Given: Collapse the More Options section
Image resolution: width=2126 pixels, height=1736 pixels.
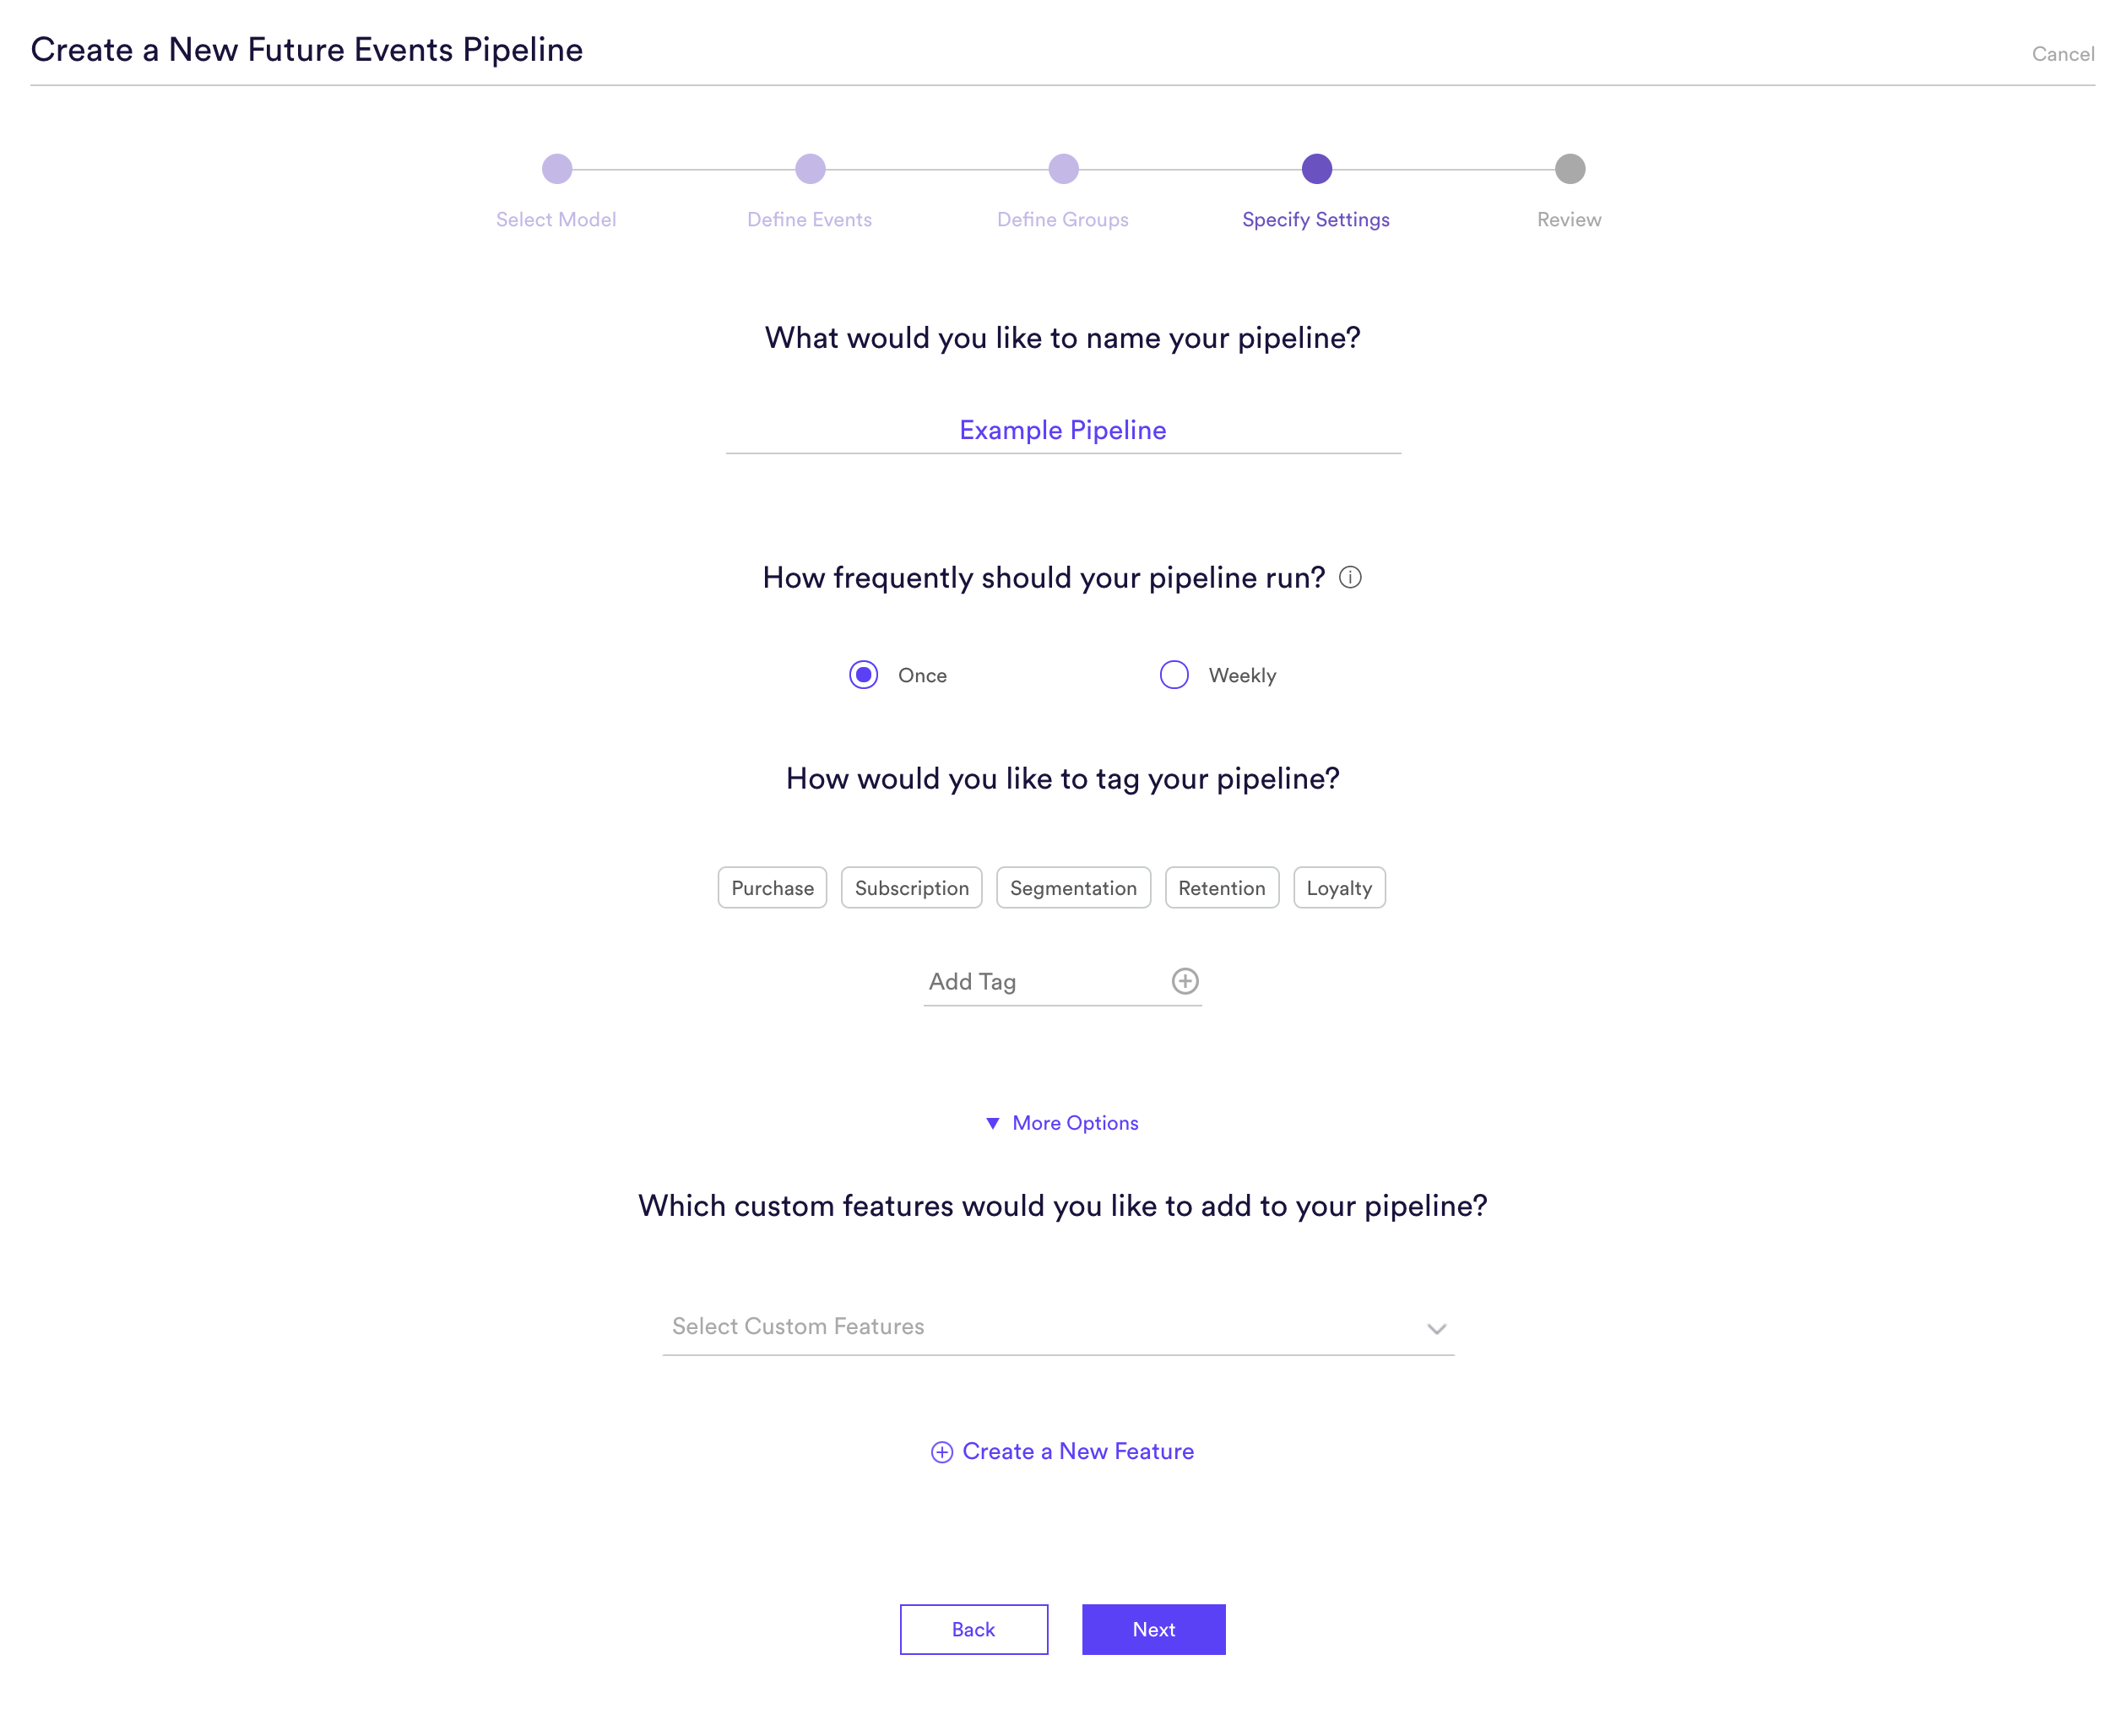Looking at the screenshot, I should coord(1062,1123).
